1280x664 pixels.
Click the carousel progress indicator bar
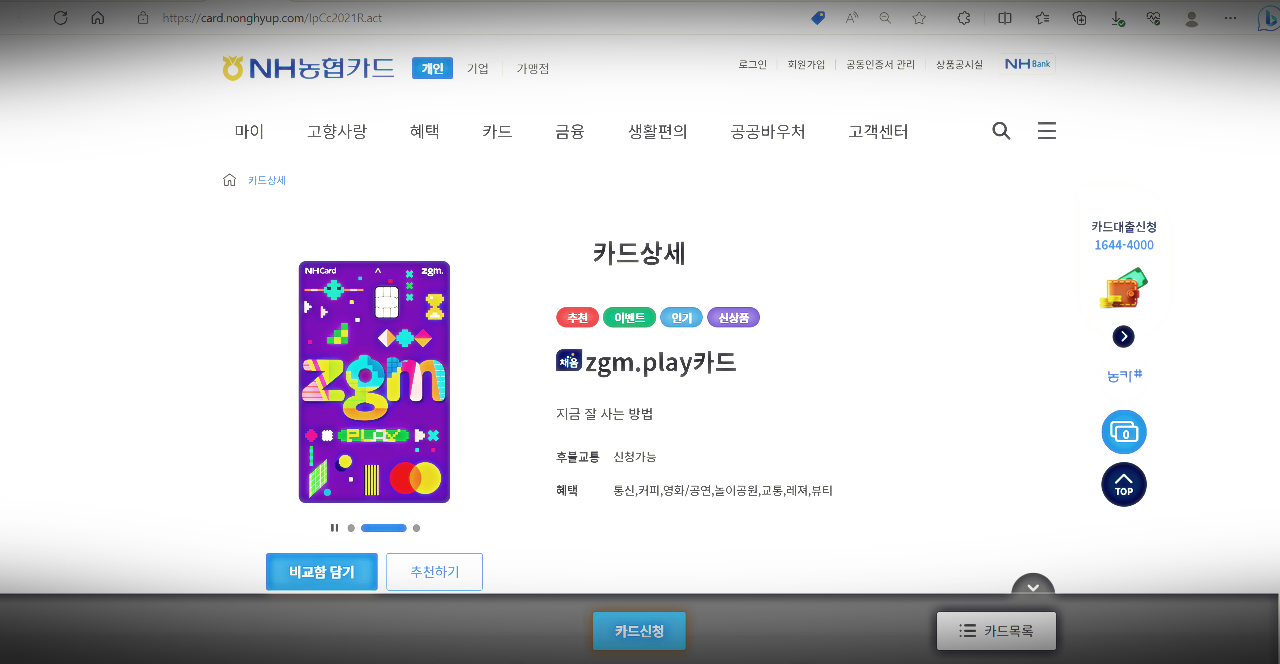383,527
